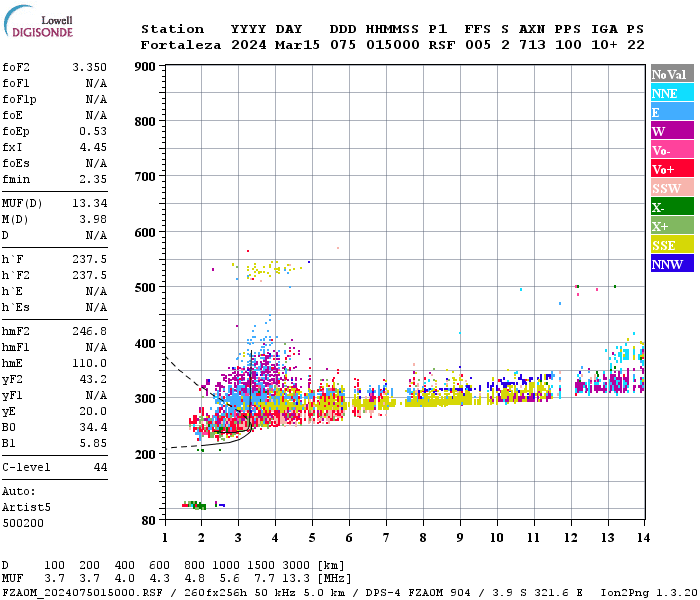Viewport: 700px width, 600px height.
Task: Click the X- dark green legend swatch
Action: (x=672, y=207)
